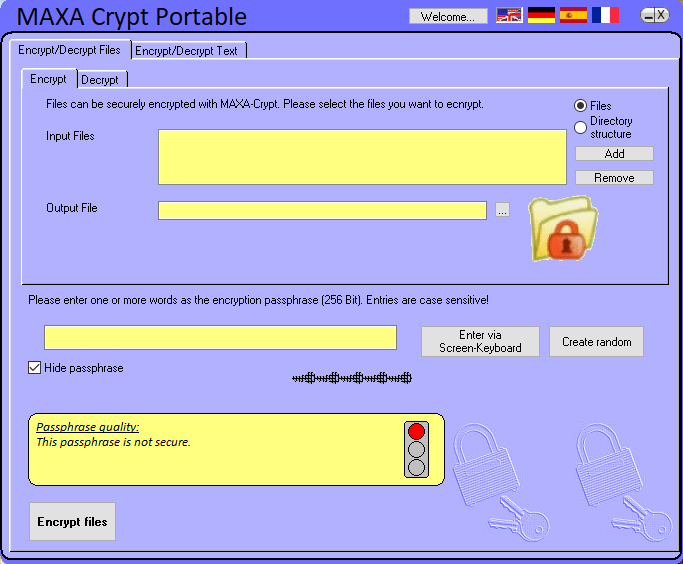
Task: Click the passphrase quality traffic light
Action: click(416, 449)
